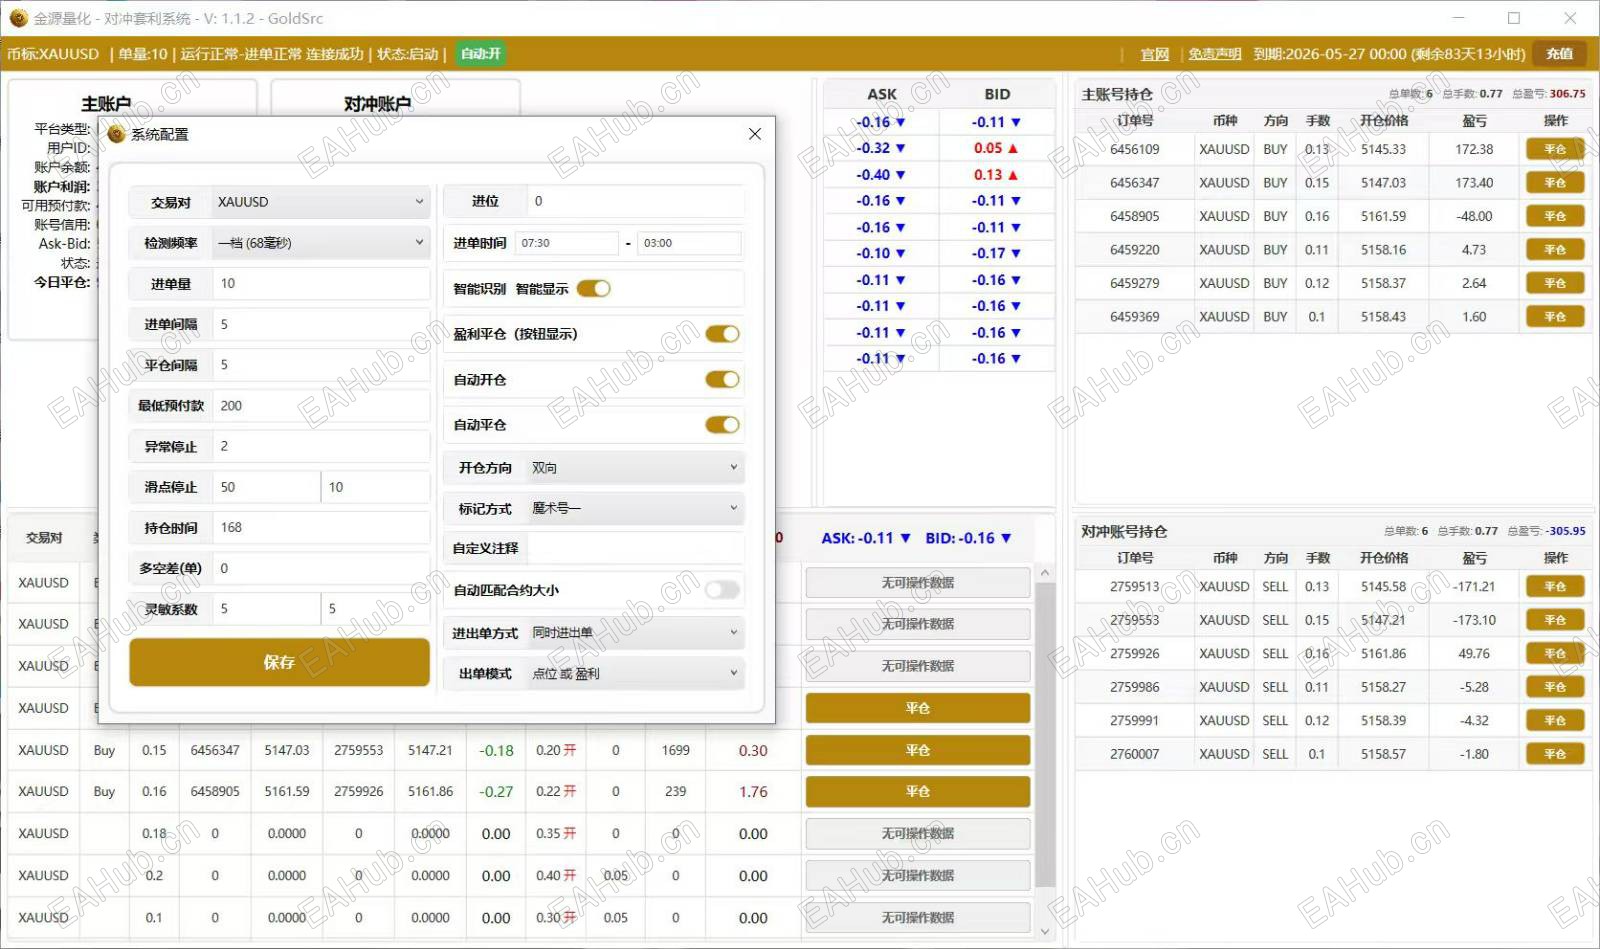Click the ASK column header

click(882, 94)
